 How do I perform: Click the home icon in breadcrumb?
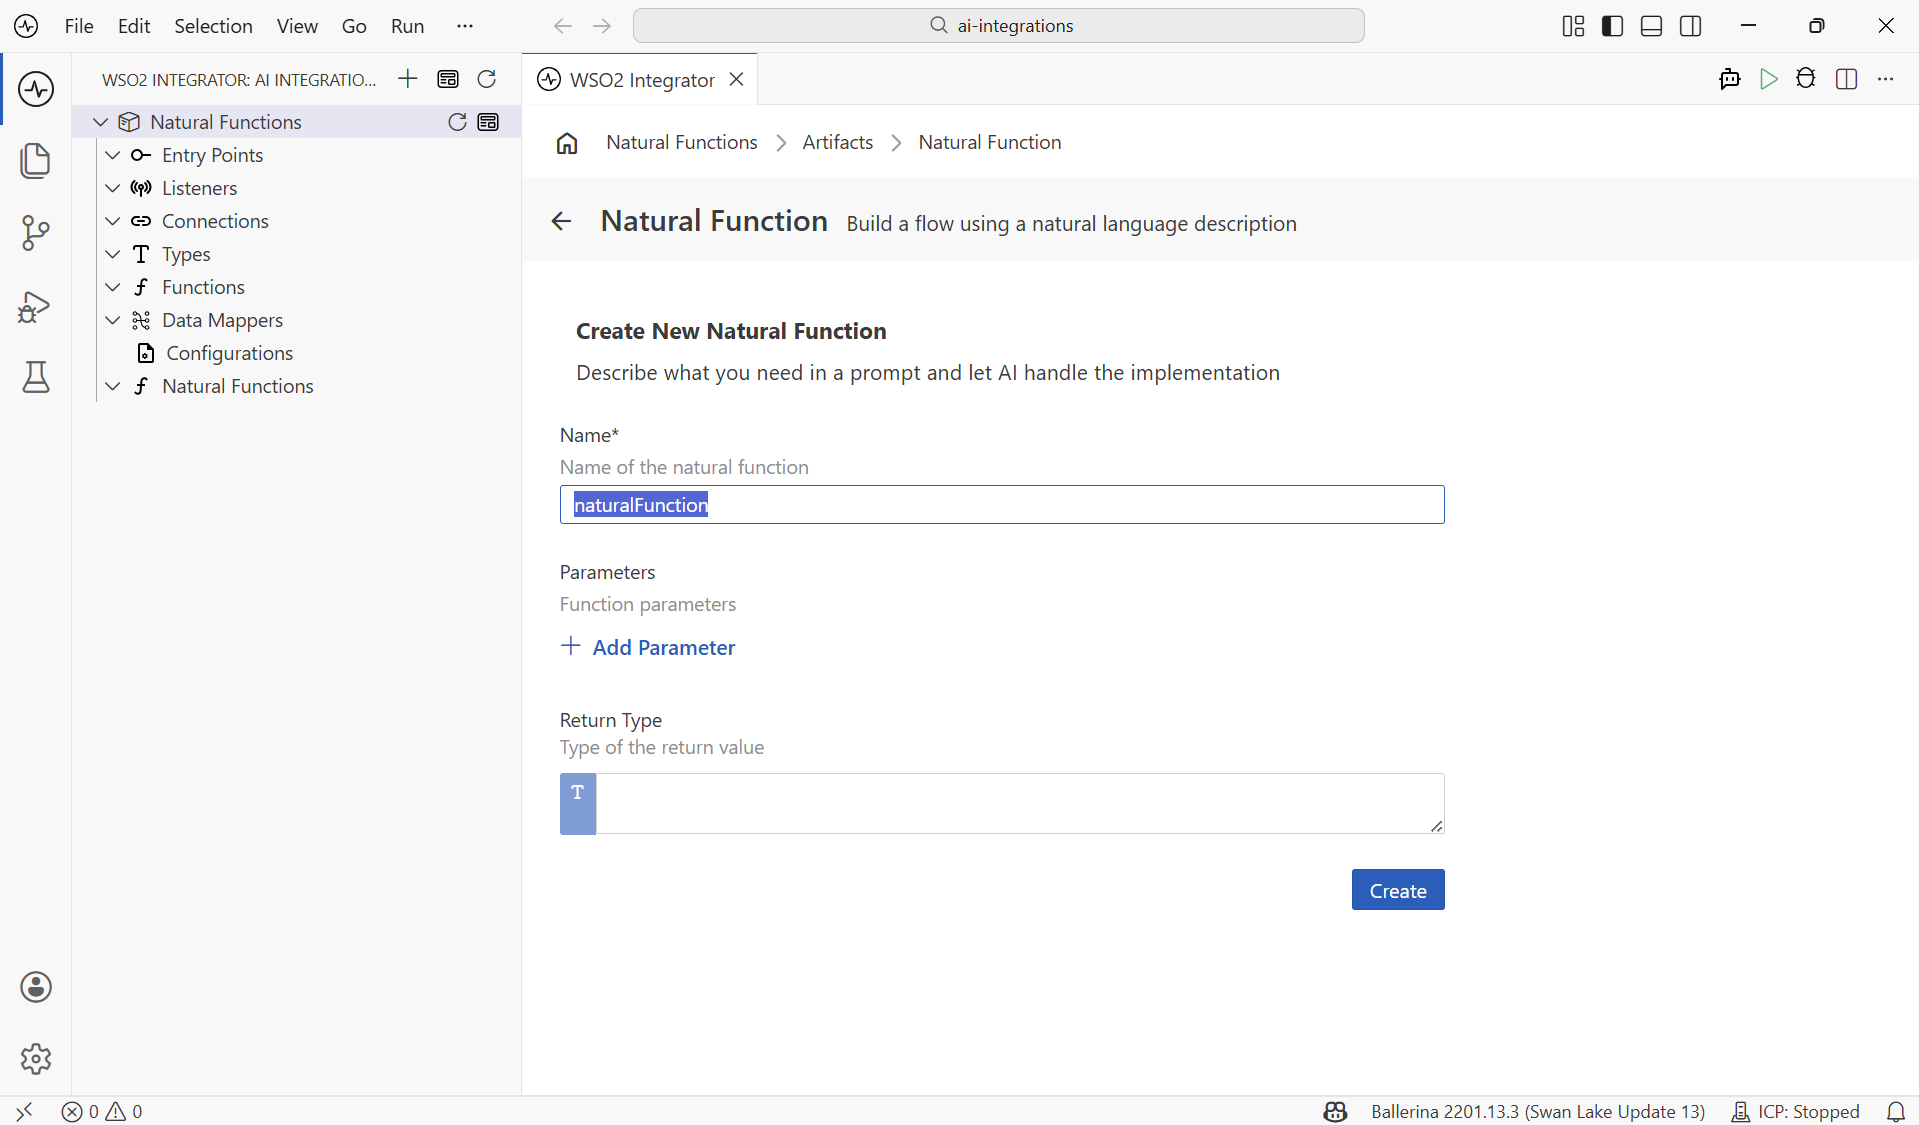click(567, 143)
